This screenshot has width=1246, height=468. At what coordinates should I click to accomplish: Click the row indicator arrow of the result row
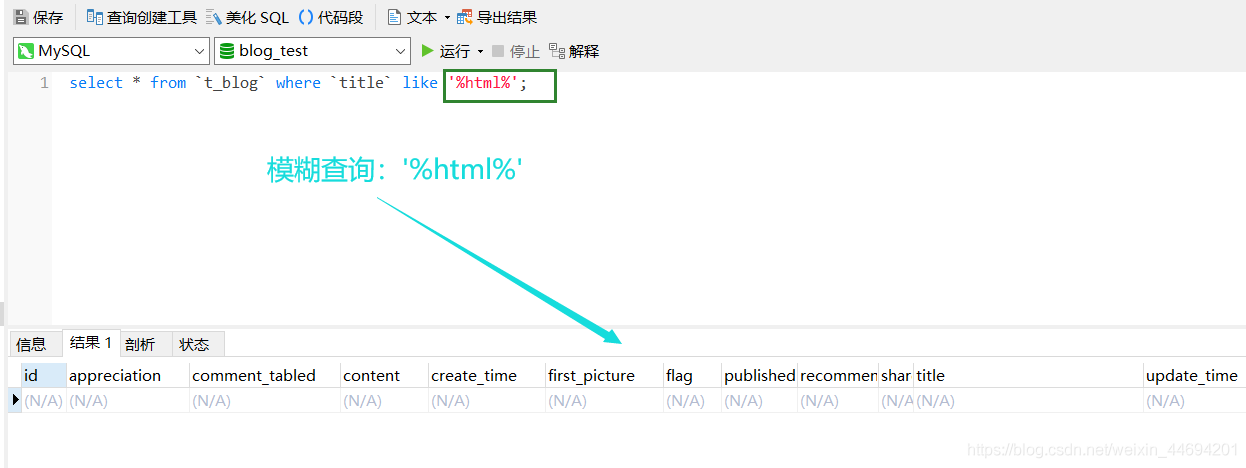(x=15, y=400)
